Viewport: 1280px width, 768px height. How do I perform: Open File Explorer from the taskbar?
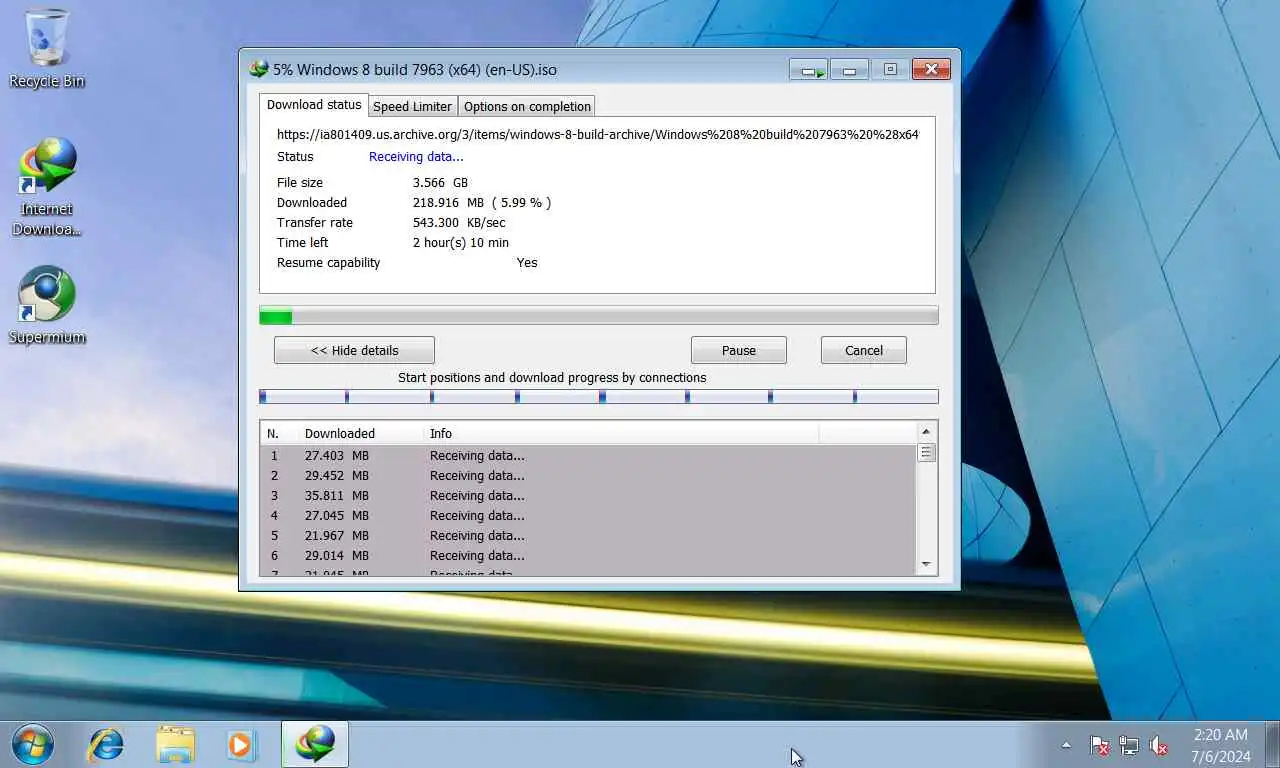click(175, 744)
